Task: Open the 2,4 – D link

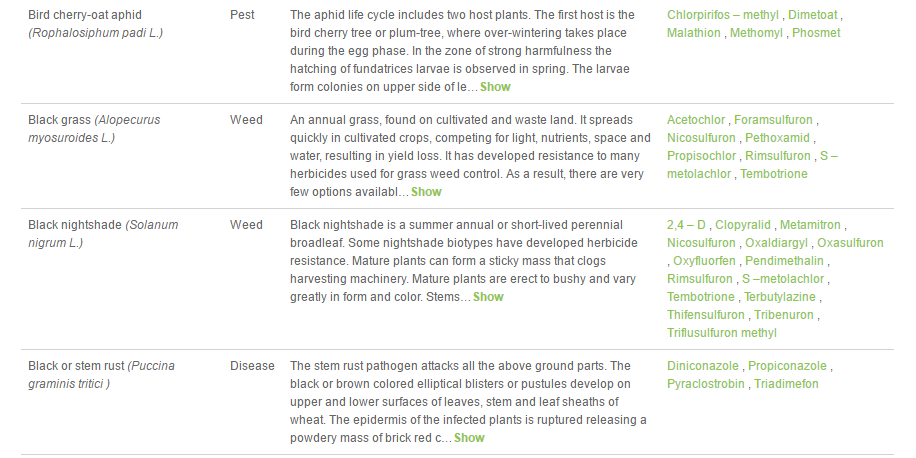Action: tap(686, 225)
